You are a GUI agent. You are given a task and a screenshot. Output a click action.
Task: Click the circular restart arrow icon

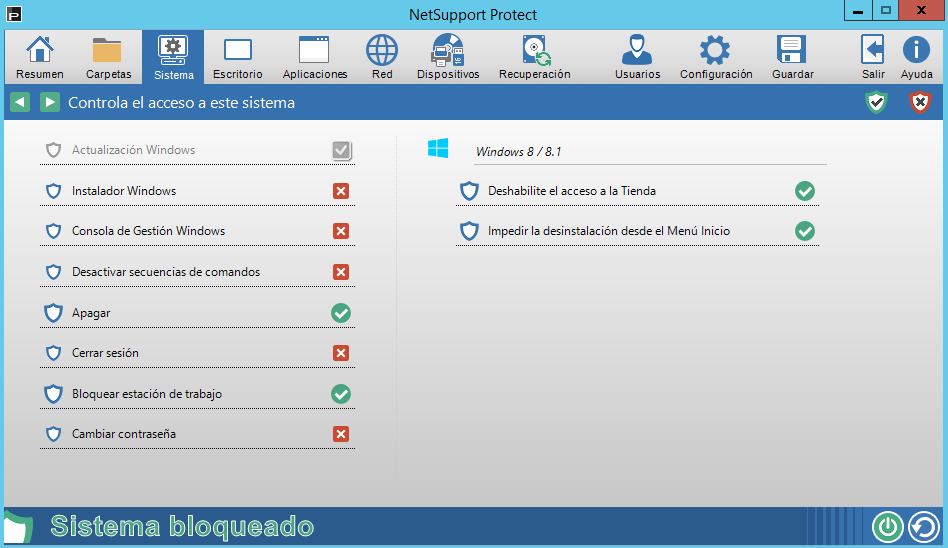[x=924, y=527]
